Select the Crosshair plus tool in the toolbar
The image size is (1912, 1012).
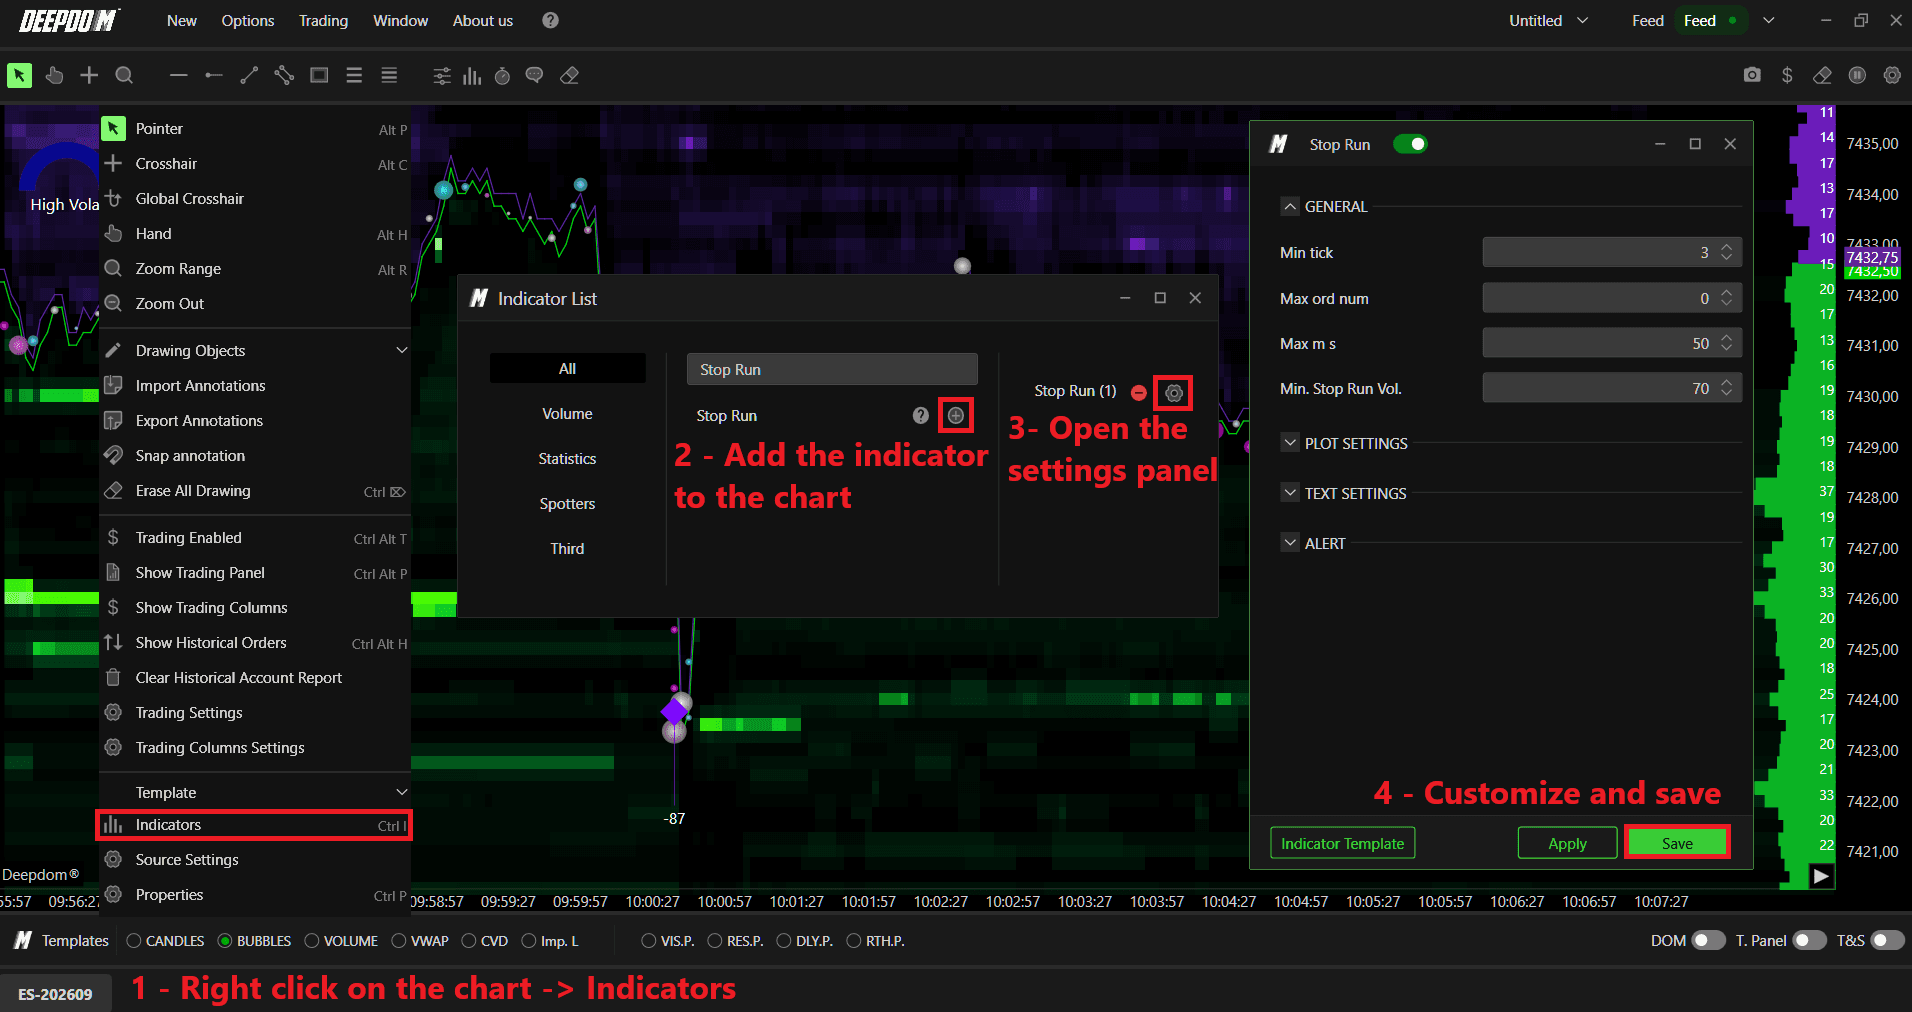(89, 75)
